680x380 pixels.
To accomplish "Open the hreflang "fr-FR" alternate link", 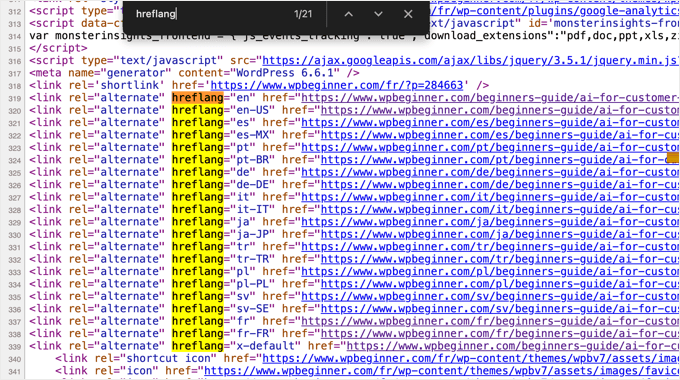I will pyautogui.click(x=500, y=334).
